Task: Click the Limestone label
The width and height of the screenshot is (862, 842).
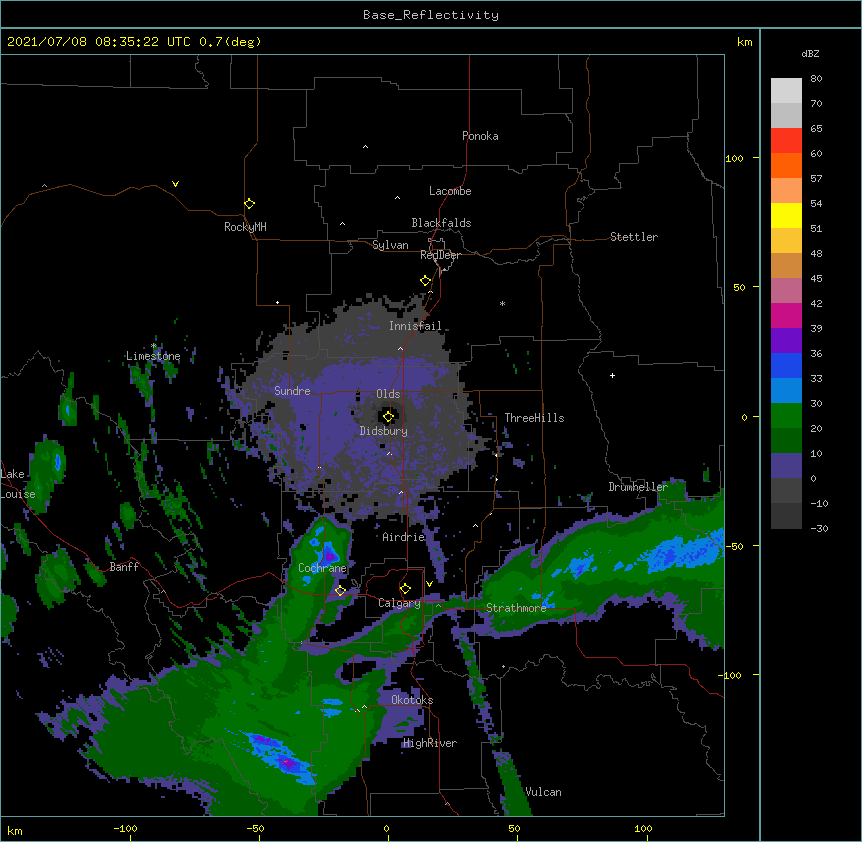Action: [153, 356]
